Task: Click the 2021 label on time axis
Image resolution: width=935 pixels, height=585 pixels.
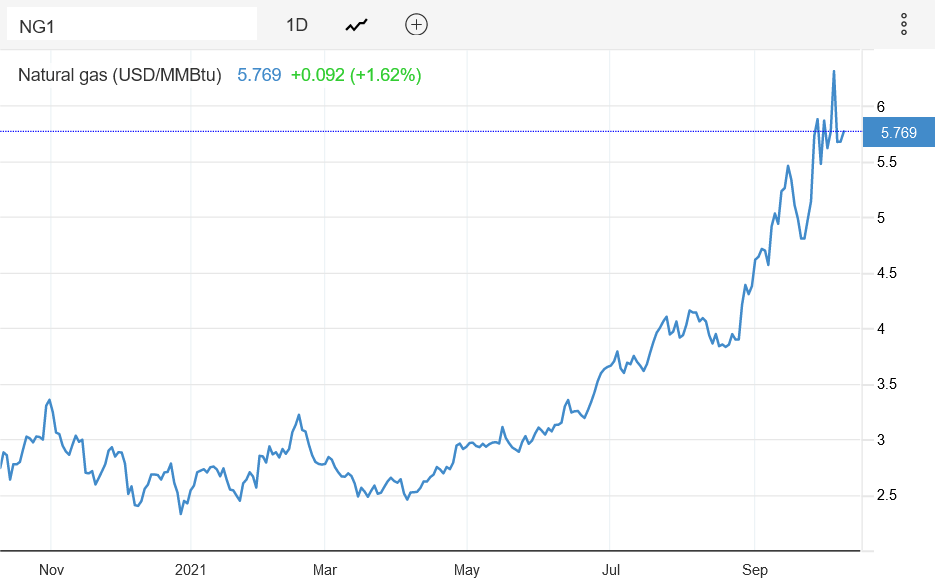Action: point(190,570)
